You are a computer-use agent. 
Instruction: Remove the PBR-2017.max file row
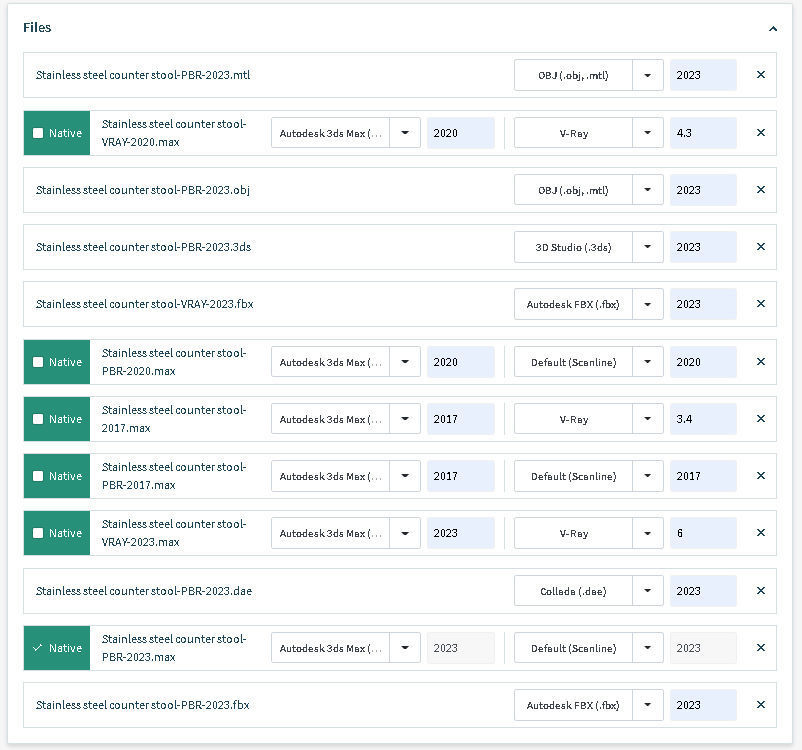(x=760, y=476)
